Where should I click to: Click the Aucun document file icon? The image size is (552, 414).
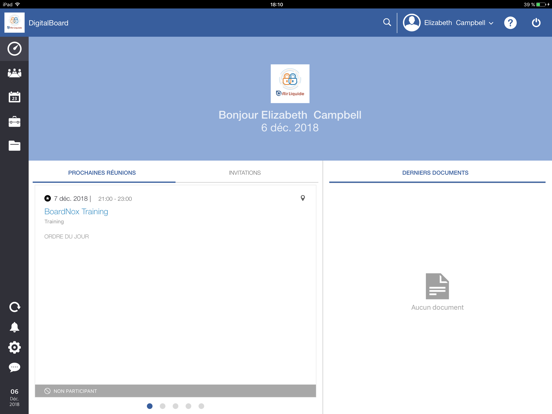[437, 286]
